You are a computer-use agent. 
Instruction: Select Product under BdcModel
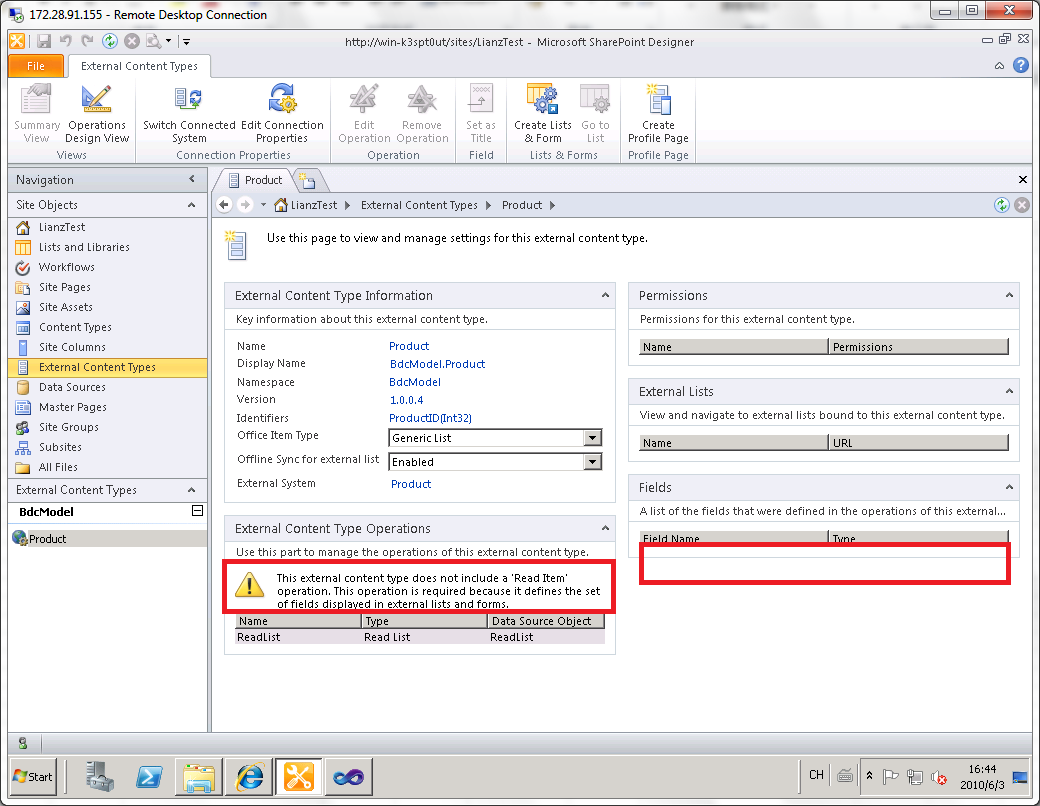pos(47,539)
